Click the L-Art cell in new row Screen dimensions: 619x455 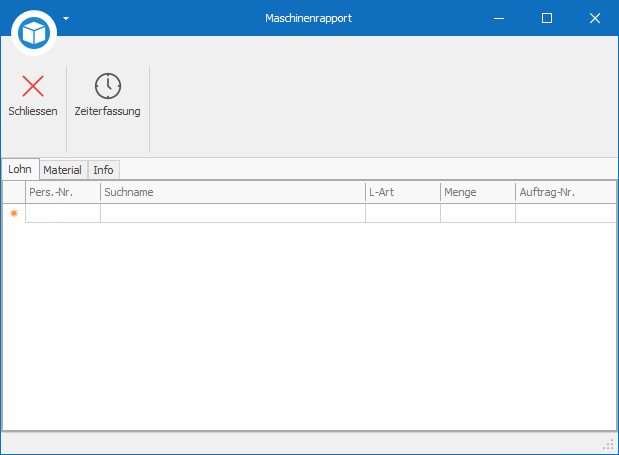click(403, 213)
